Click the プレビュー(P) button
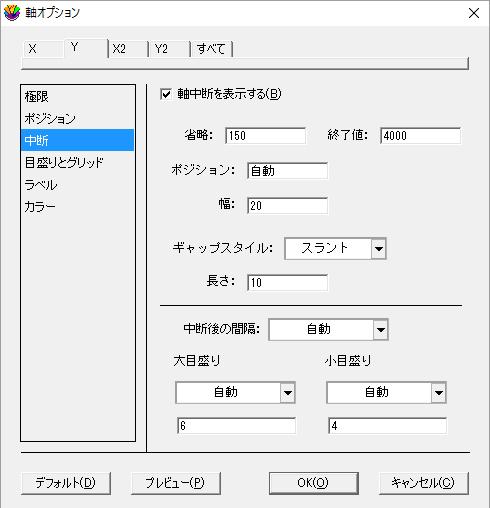The image size is (490, 508). coord(176,483)
